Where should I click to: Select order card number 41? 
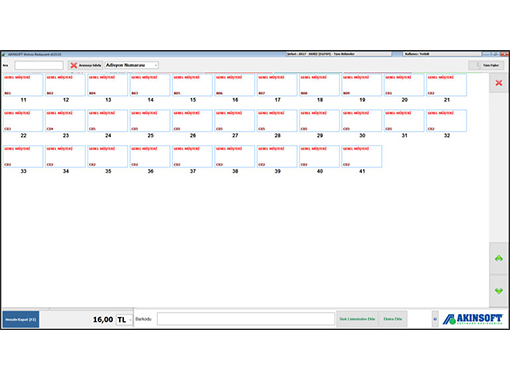pos(362,156)
